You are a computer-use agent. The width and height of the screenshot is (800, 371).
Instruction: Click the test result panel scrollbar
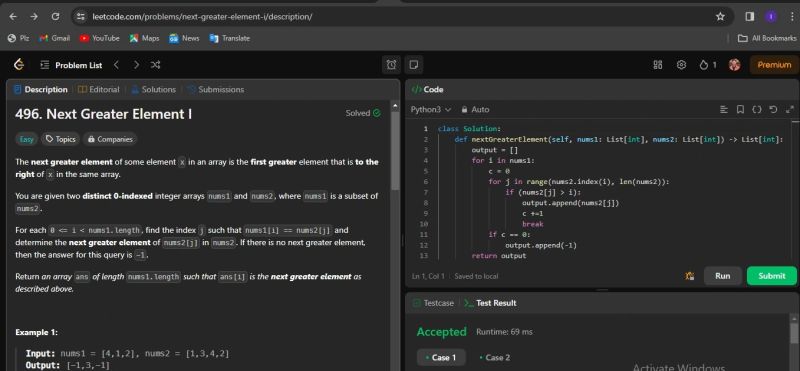793,333
